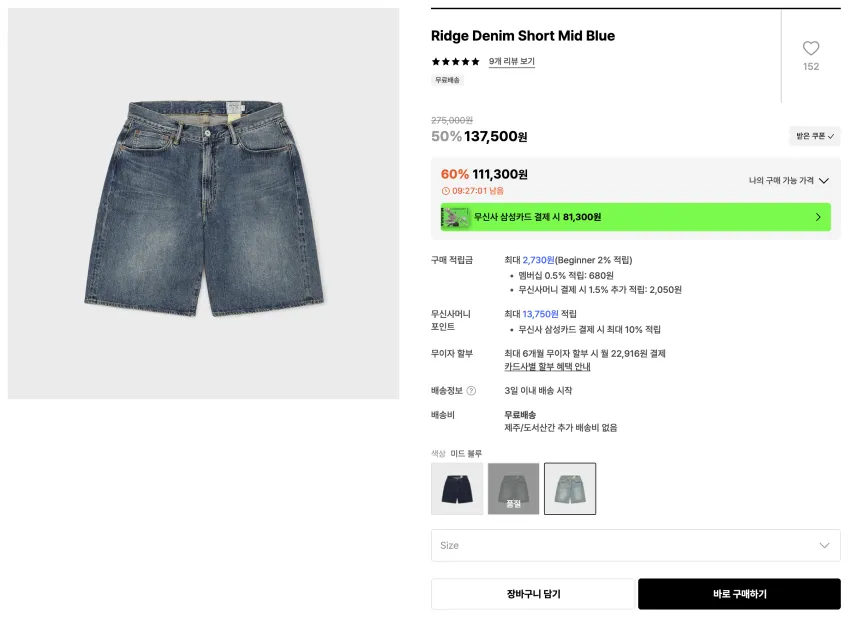Click the Samsung card thumbnail in green banner

coord(455,217)
